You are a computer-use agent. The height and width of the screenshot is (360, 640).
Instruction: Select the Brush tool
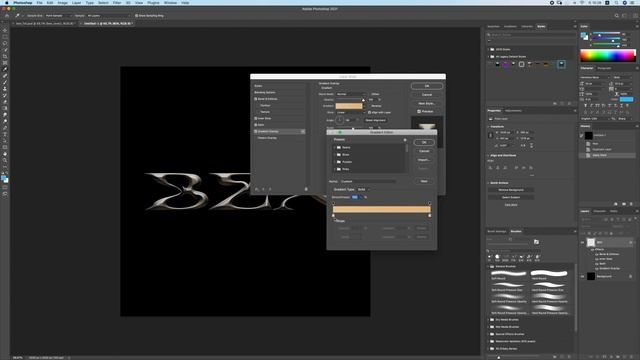tap(5, 82)
